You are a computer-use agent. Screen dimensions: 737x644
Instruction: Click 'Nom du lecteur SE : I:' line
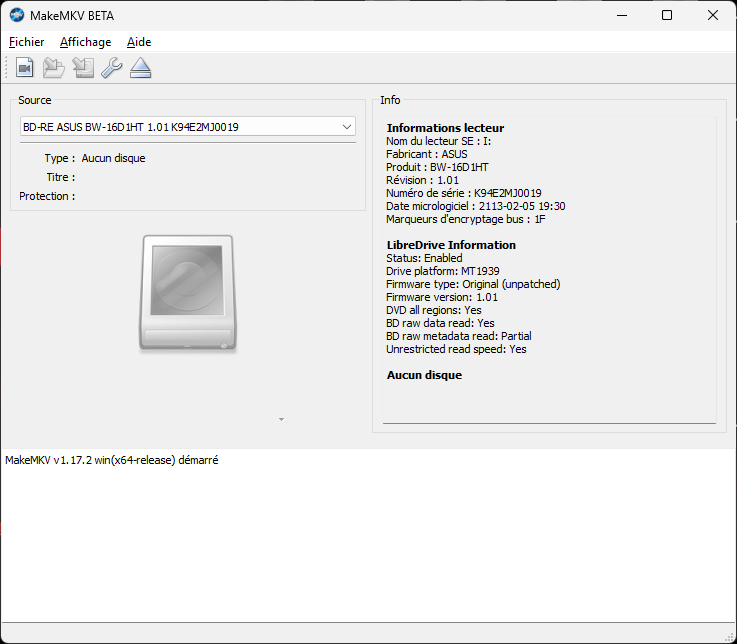coord(439,141)
